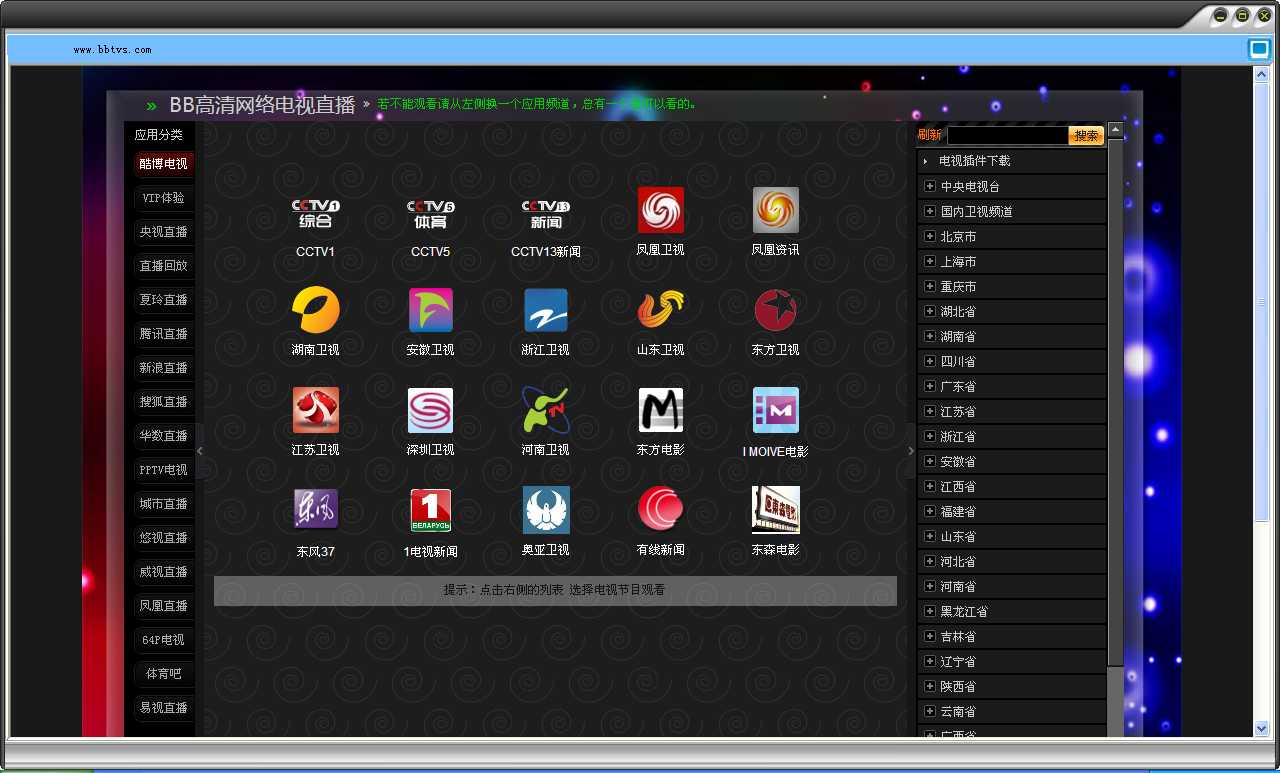Viewport: 1280px width, 773px height.
Task: Click the channel list scroll-up arrow
Action: [1115, 130]
